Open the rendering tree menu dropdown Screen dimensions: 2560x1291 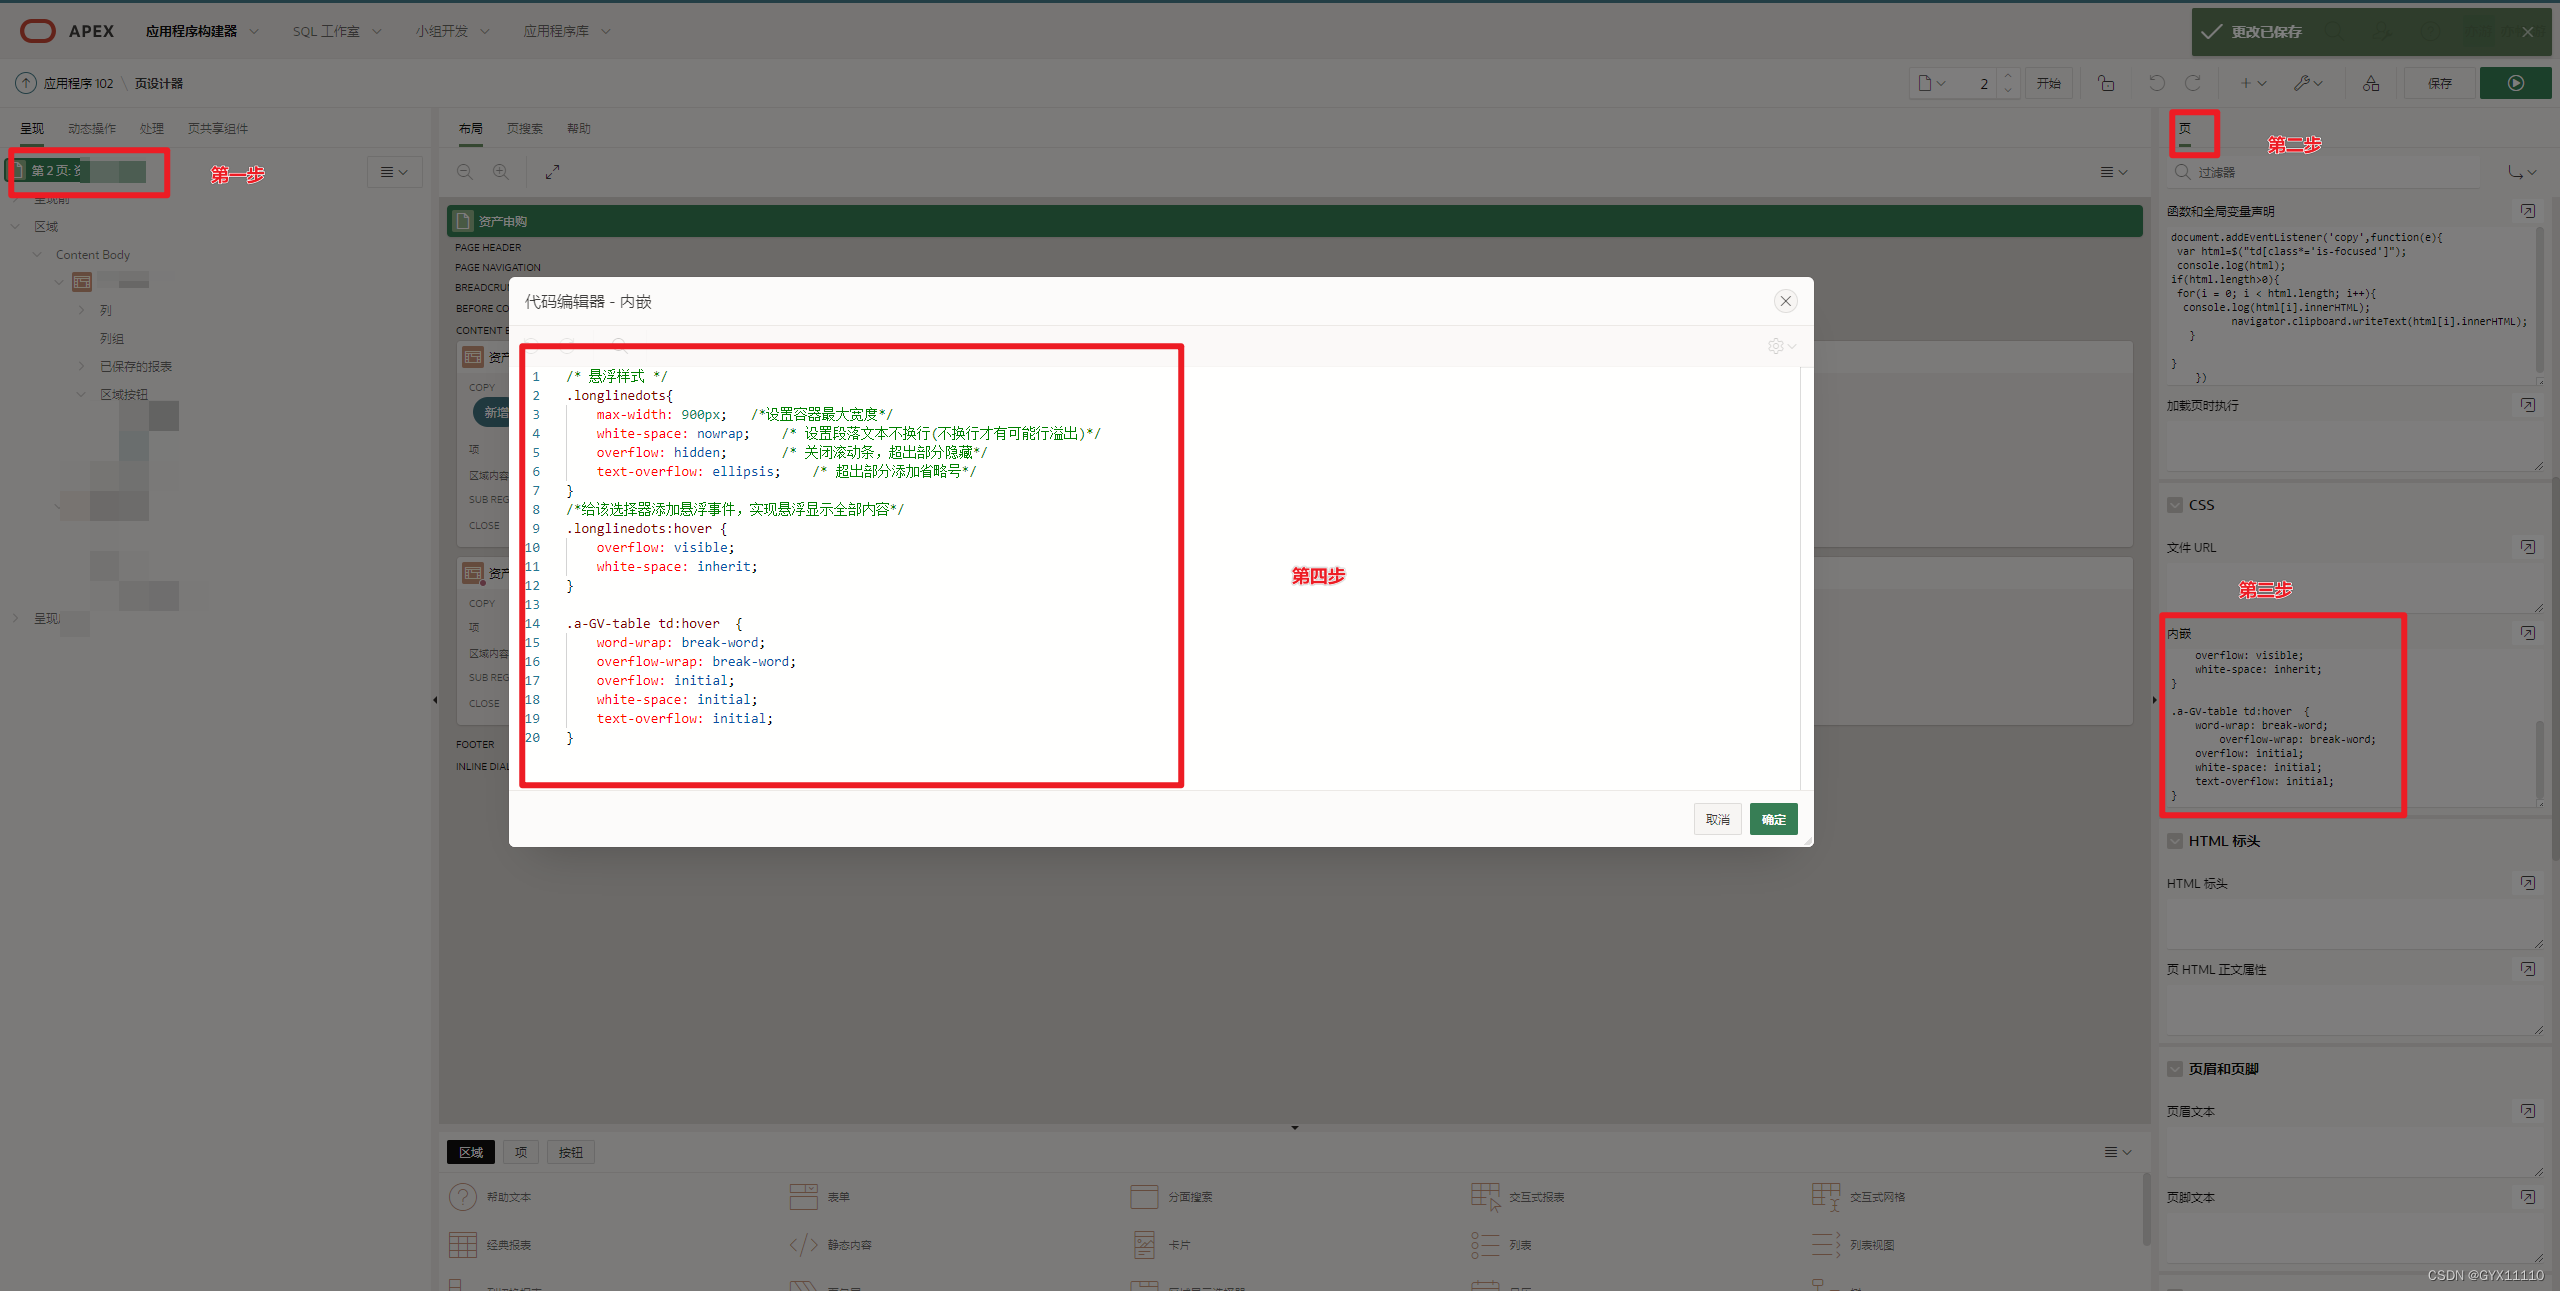pyautogui.click(x=394, y=172)
